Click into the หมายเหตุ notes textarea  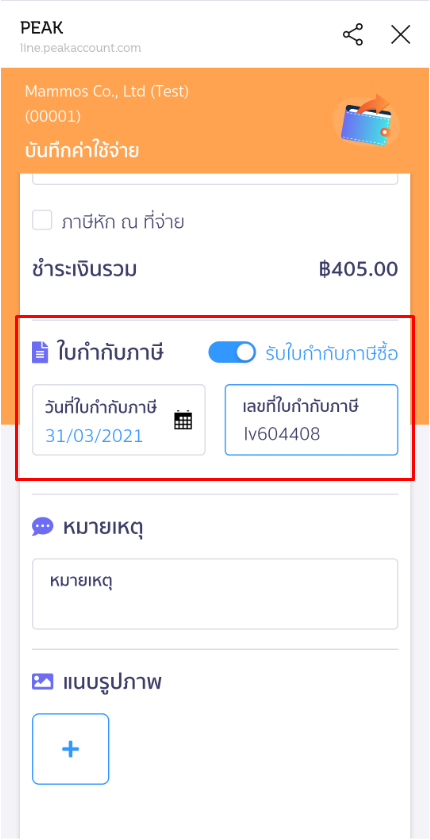(215, 594)
